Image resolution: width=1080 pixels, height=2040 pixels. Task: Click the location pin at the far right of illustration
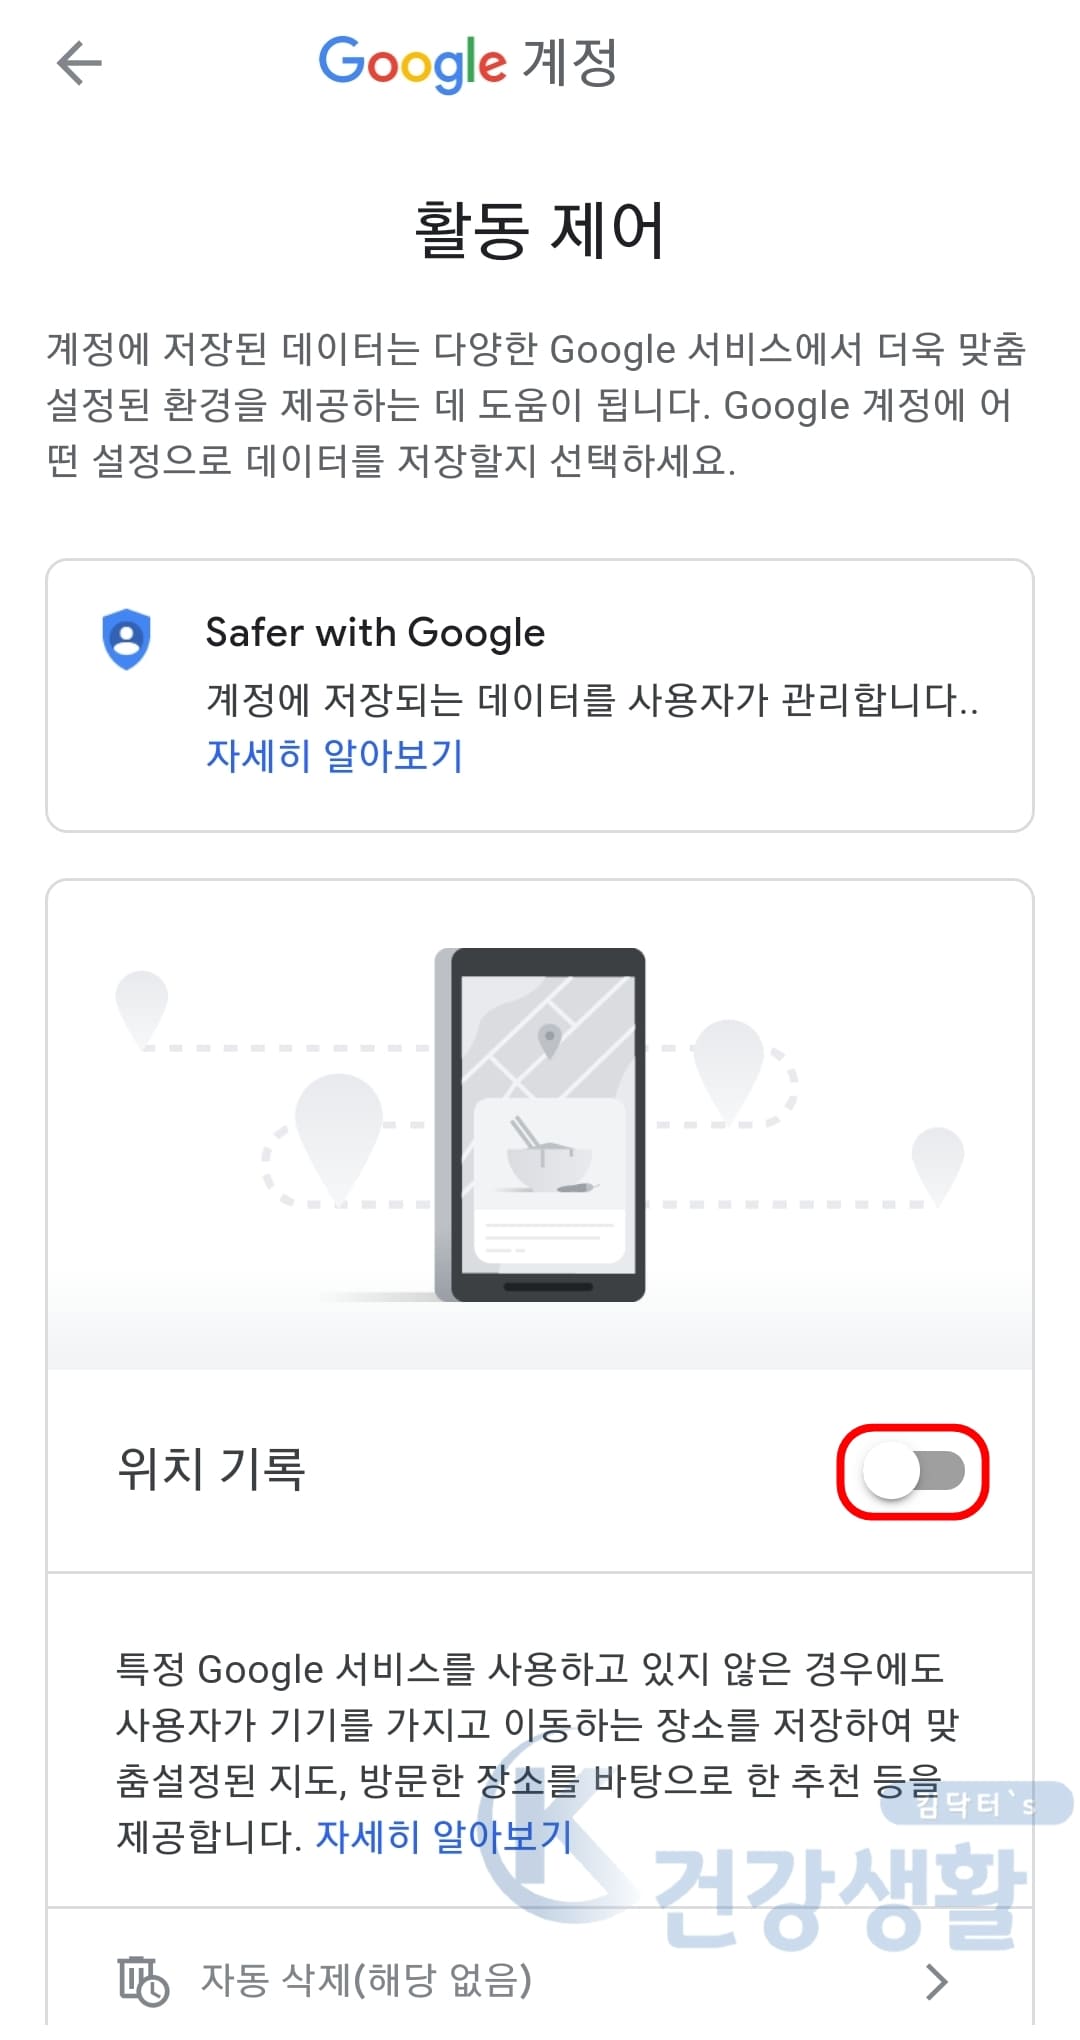tap(938, 1164)
